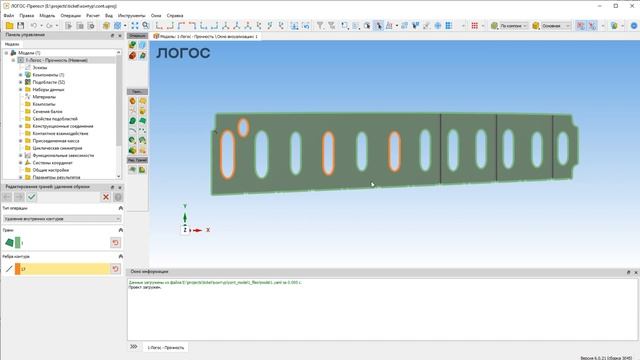Expand the Компоненты (7) tree node
640x360 pixels.
coord(20,75)
